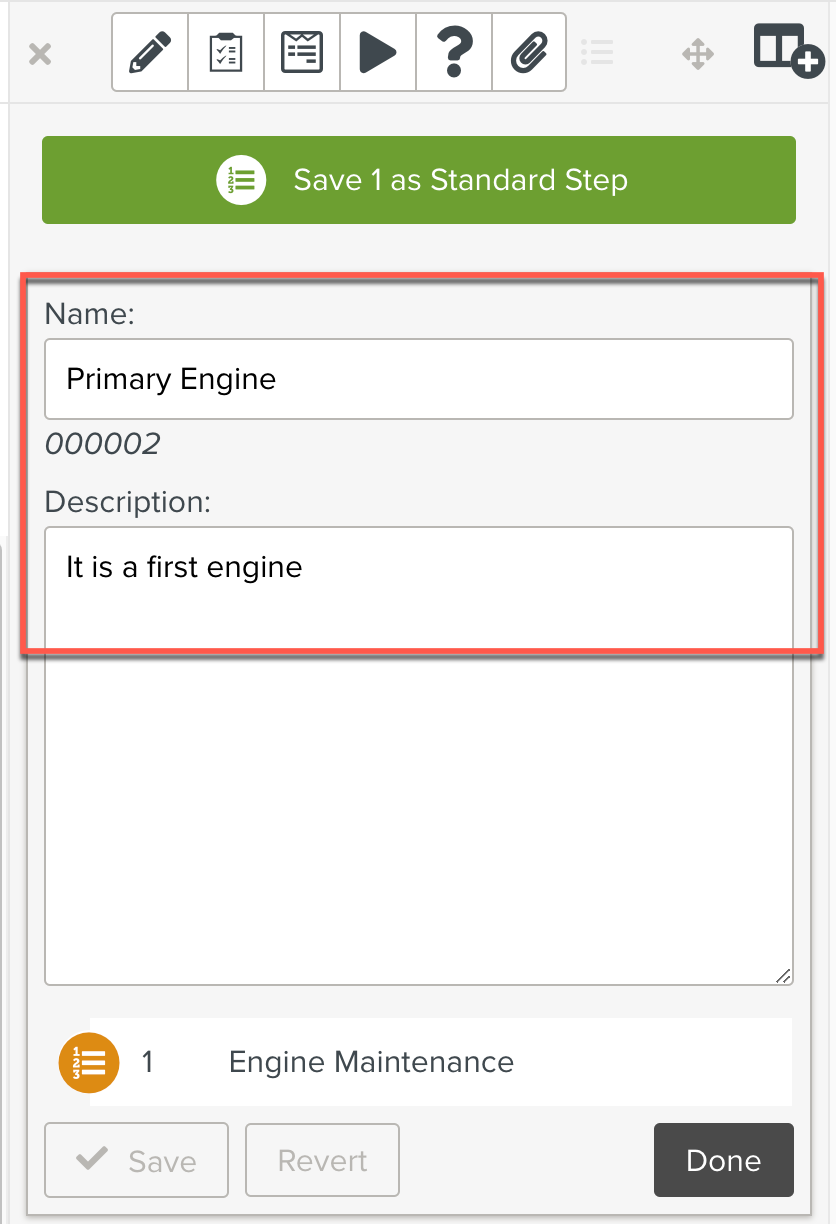The width and height of the screenshot is (836, 1224).
Task: Open the paperclip attachments tab
Action: coord(529,52)
